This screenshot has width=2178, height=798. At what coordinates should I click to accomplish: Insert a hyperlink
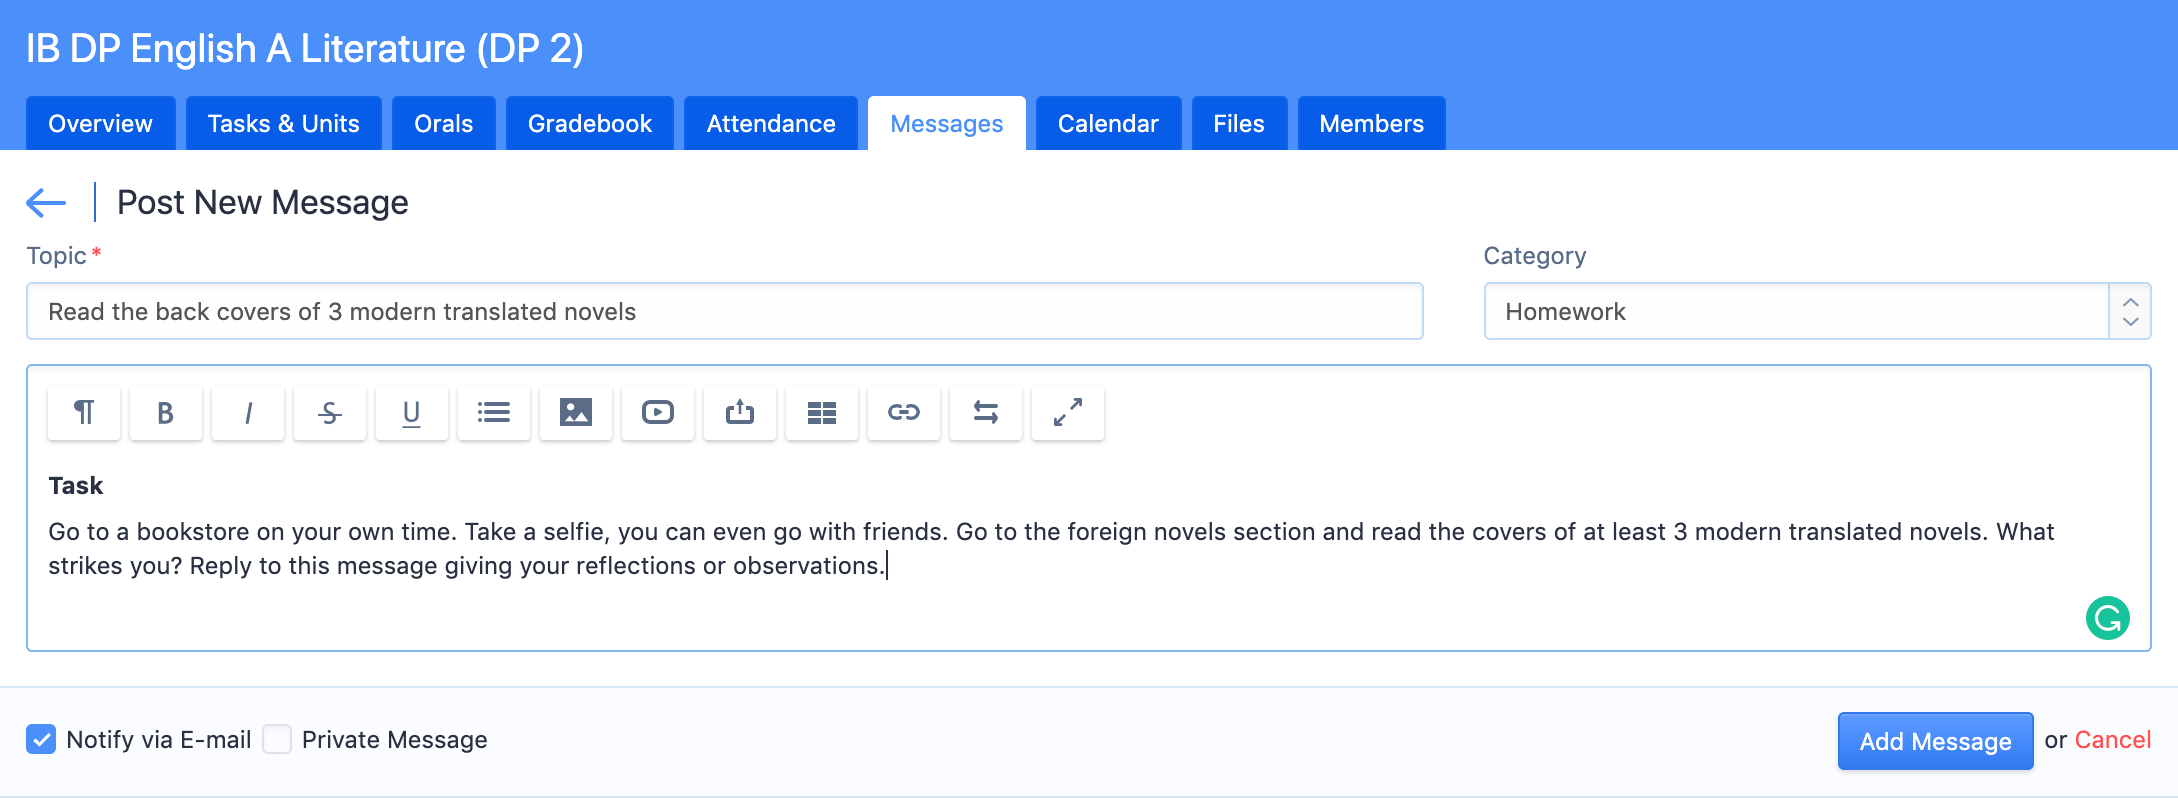[904, 412]
